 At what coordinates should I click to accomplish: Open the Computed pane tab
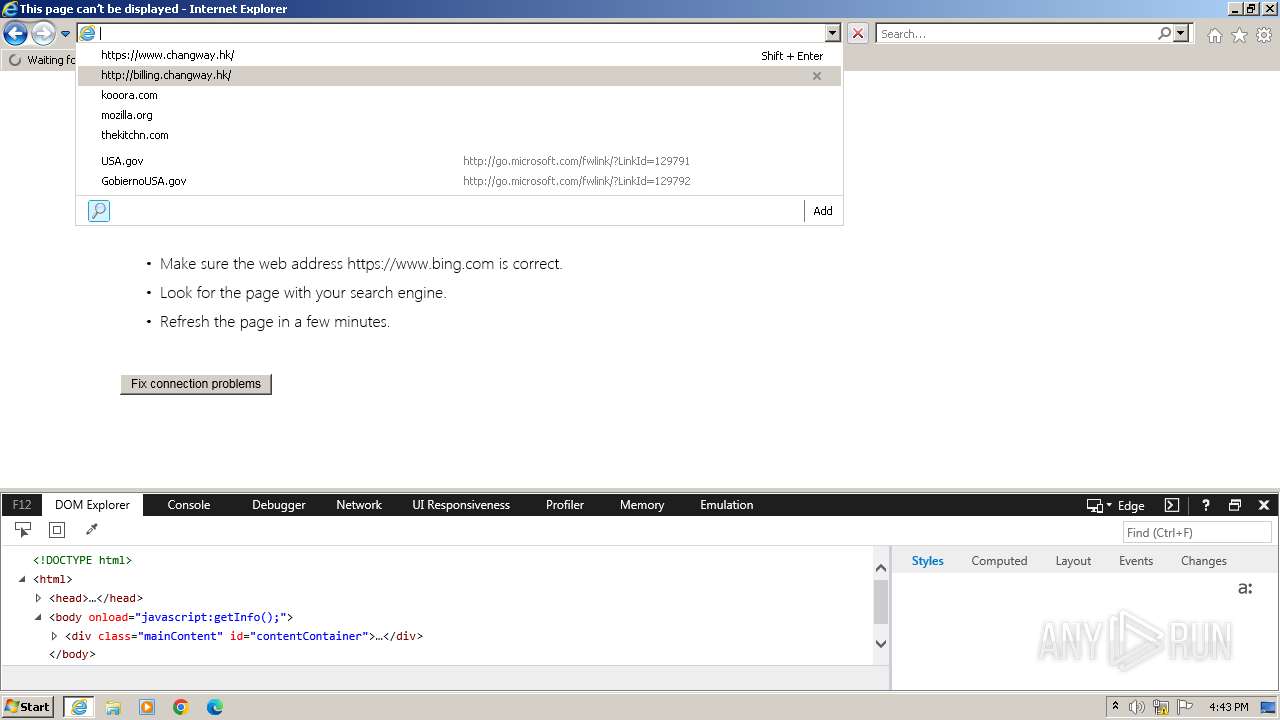(x=999, y=561)
